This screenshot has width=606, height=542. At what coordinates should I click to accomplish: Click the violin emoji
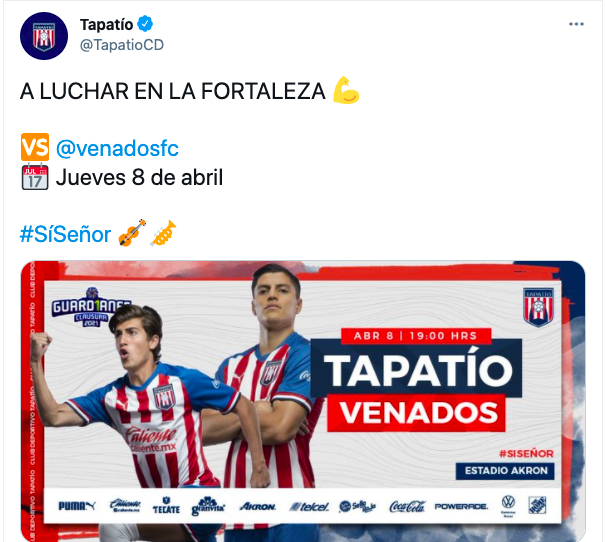(x=132, y=233)
